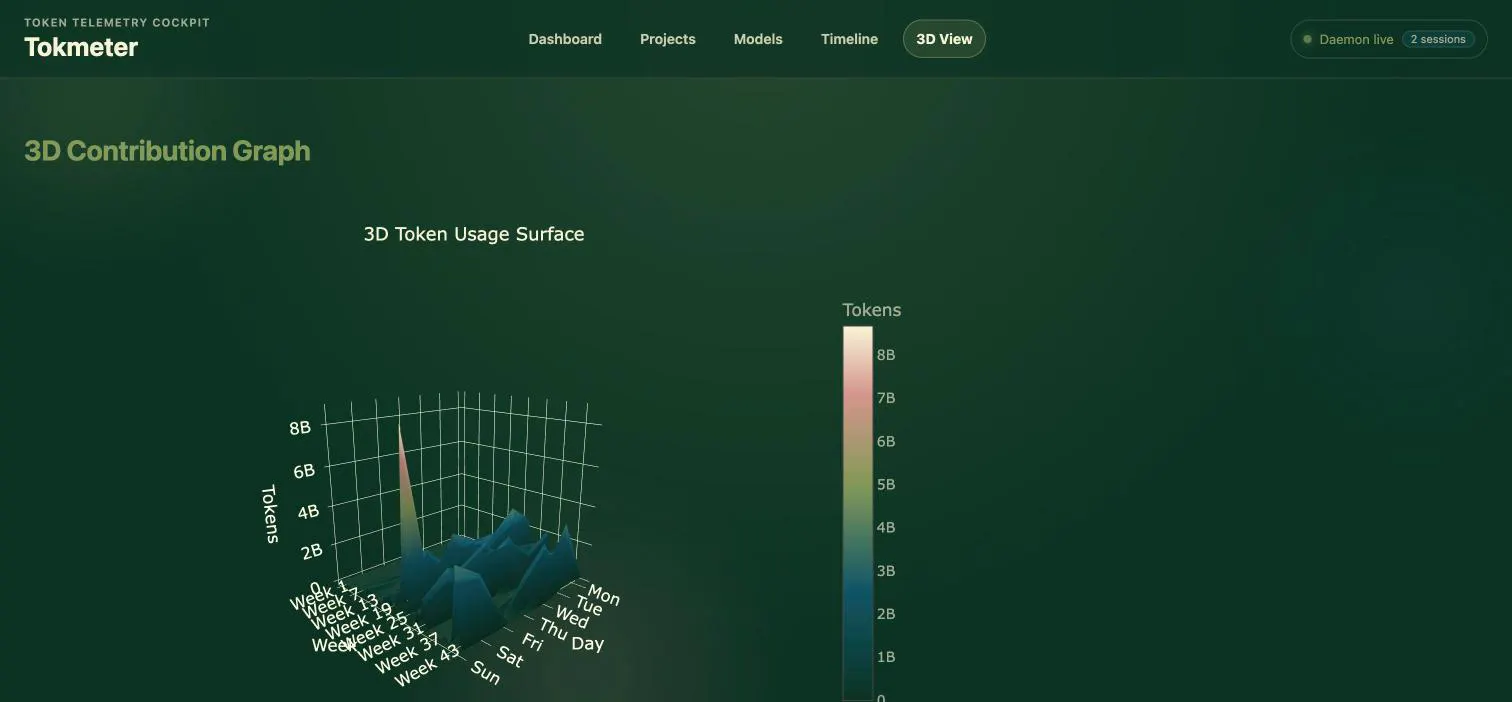Click the "Sun" day axis label

click(485, 673)
